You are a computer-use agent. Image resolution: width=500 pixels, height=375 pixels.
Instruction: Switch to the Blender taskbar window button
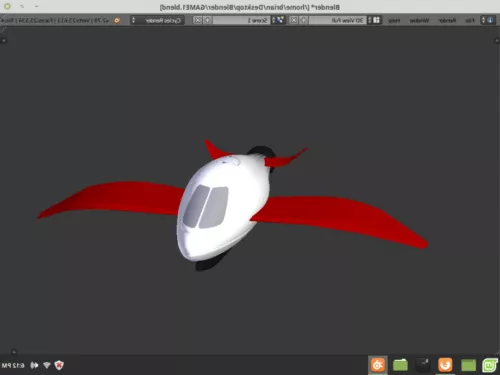pyautogui.click(x=378, y=365)
